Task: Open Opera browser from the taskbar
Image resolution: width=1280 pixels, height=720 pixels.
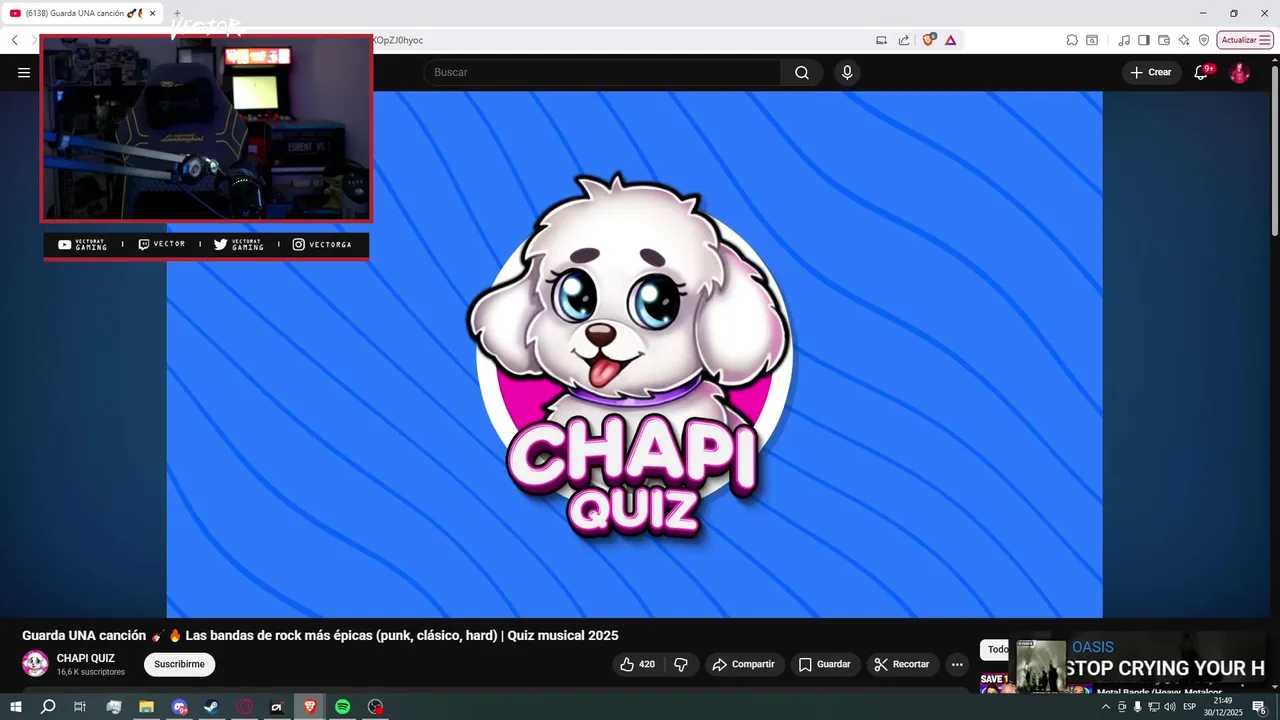Action: pyautogui.click(x=244, y=707)
